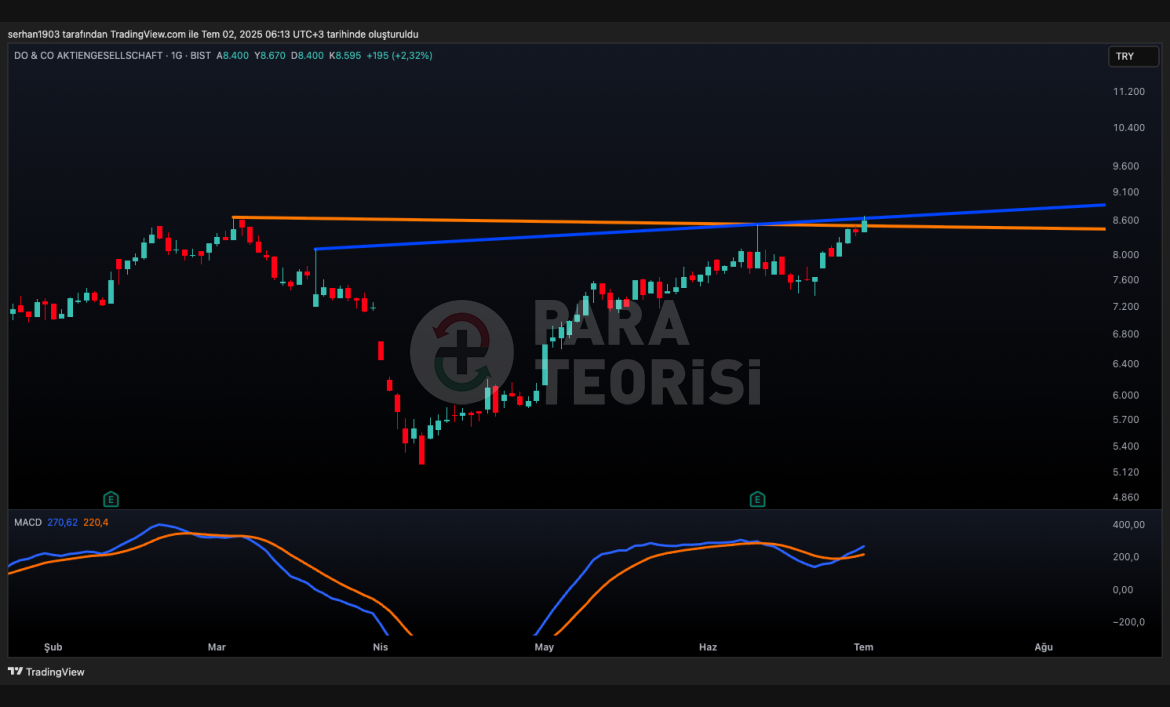This screenshot has width=1170, height=707.
Task: Click the Tem month label
Action: click(863, 647)
